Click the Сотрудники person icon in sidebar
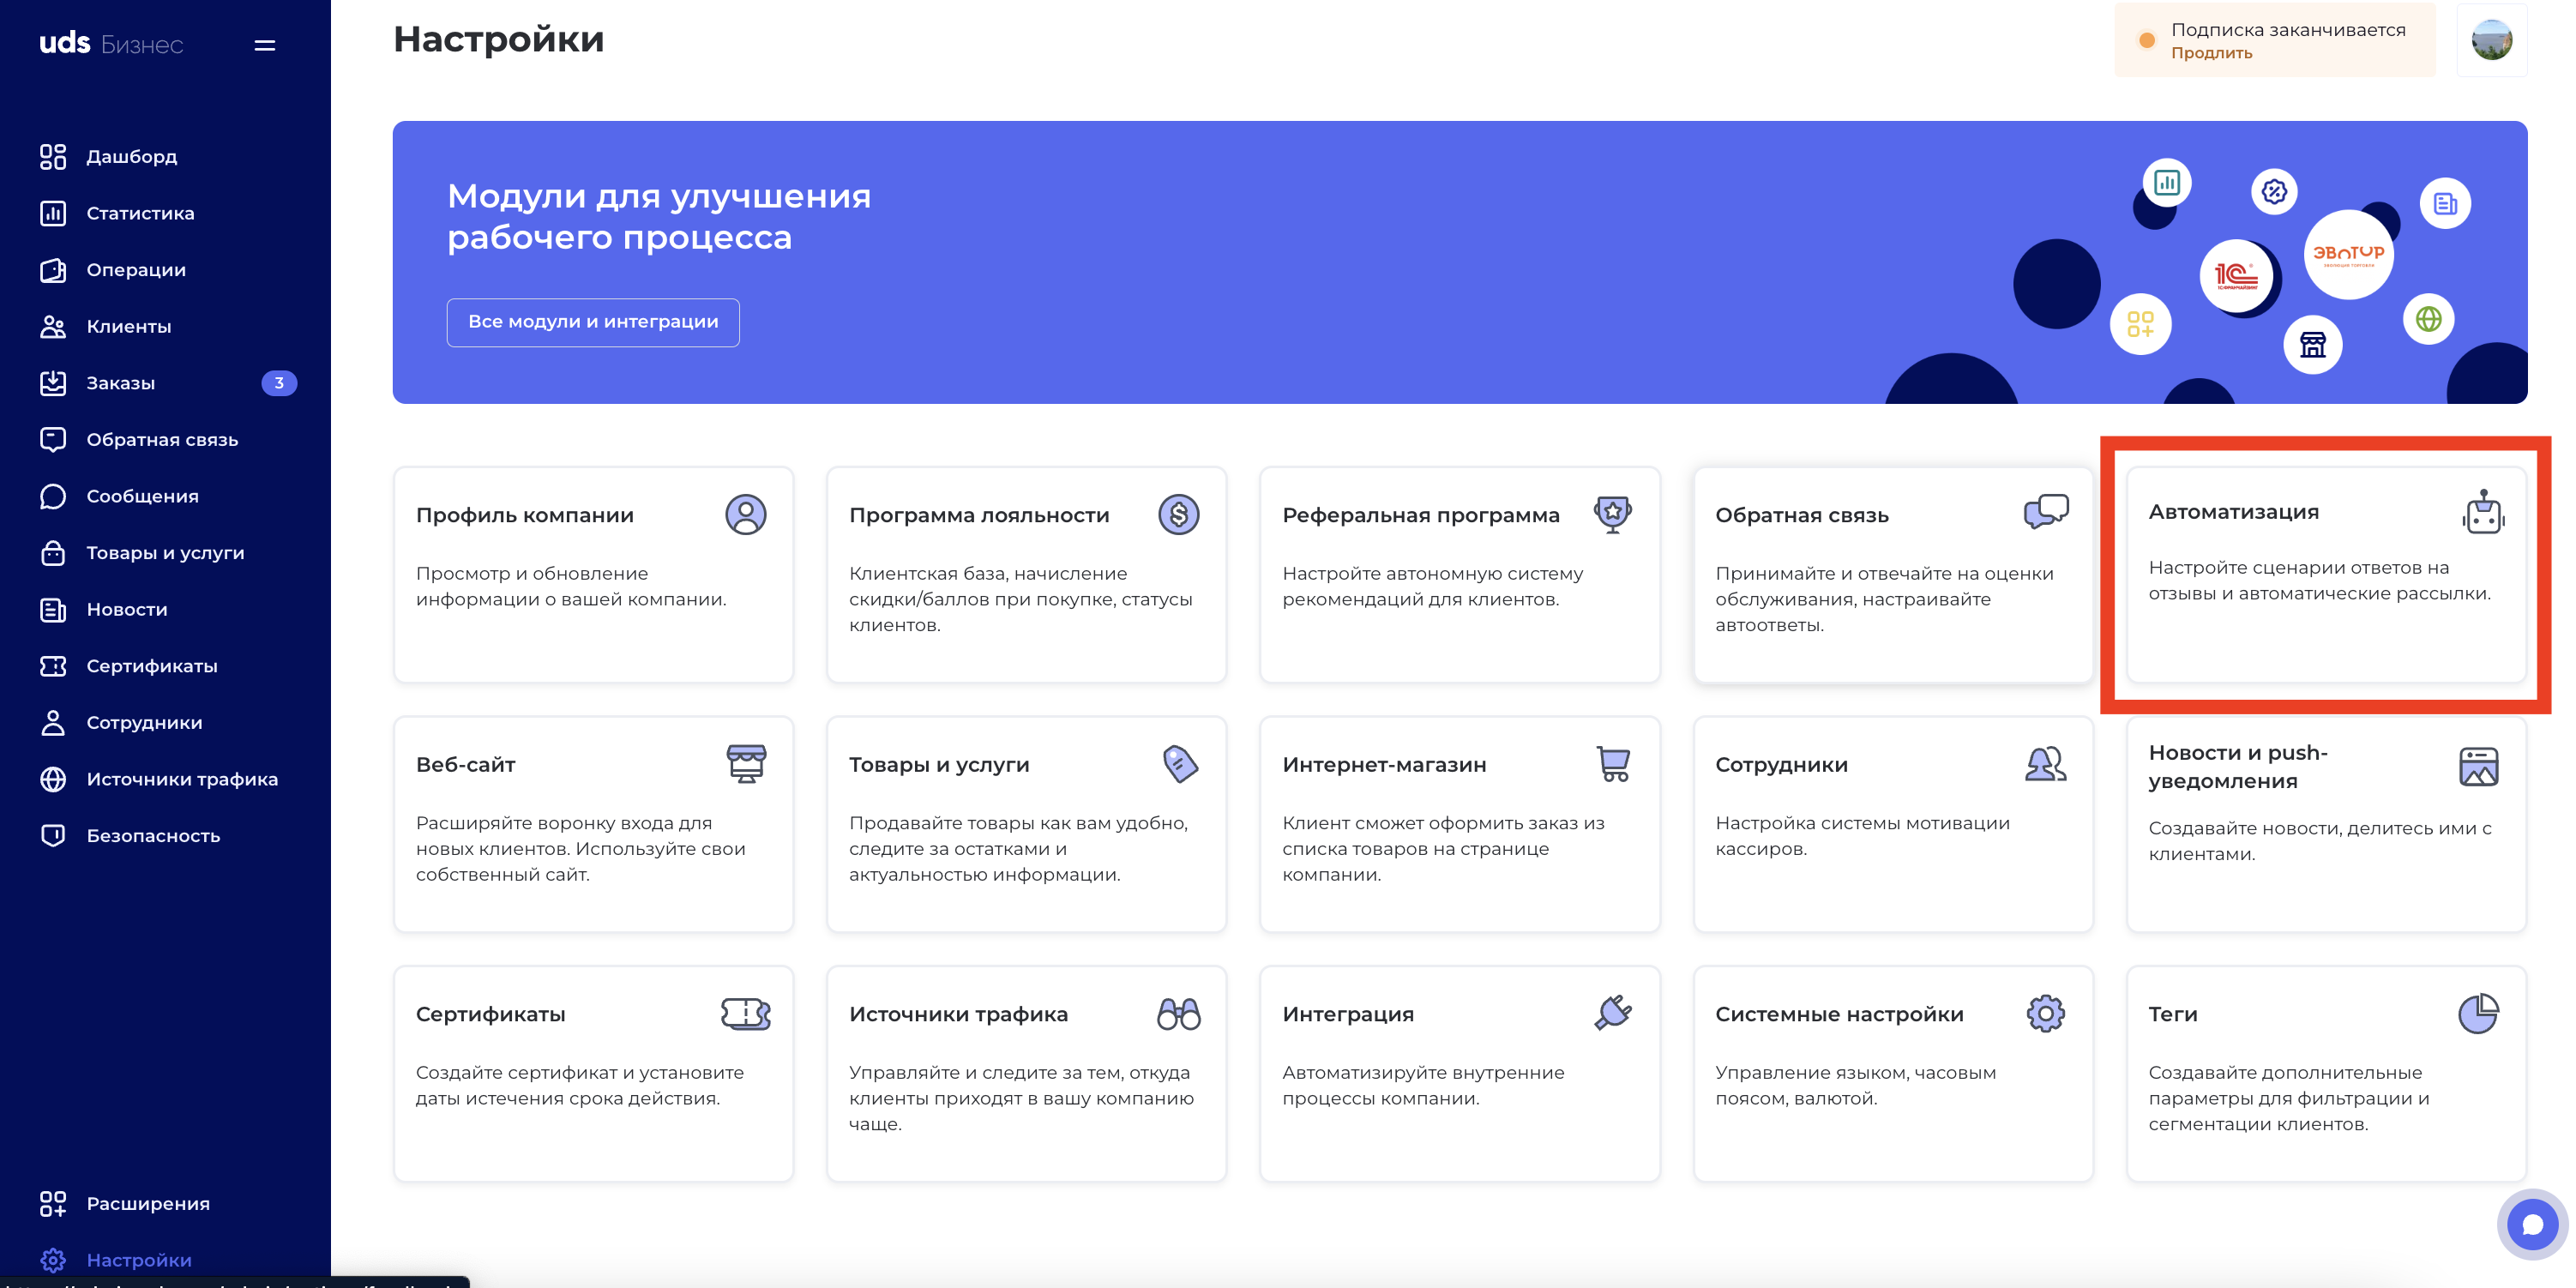Screen dimensions: 2576x1288 [x=53, y=723]
